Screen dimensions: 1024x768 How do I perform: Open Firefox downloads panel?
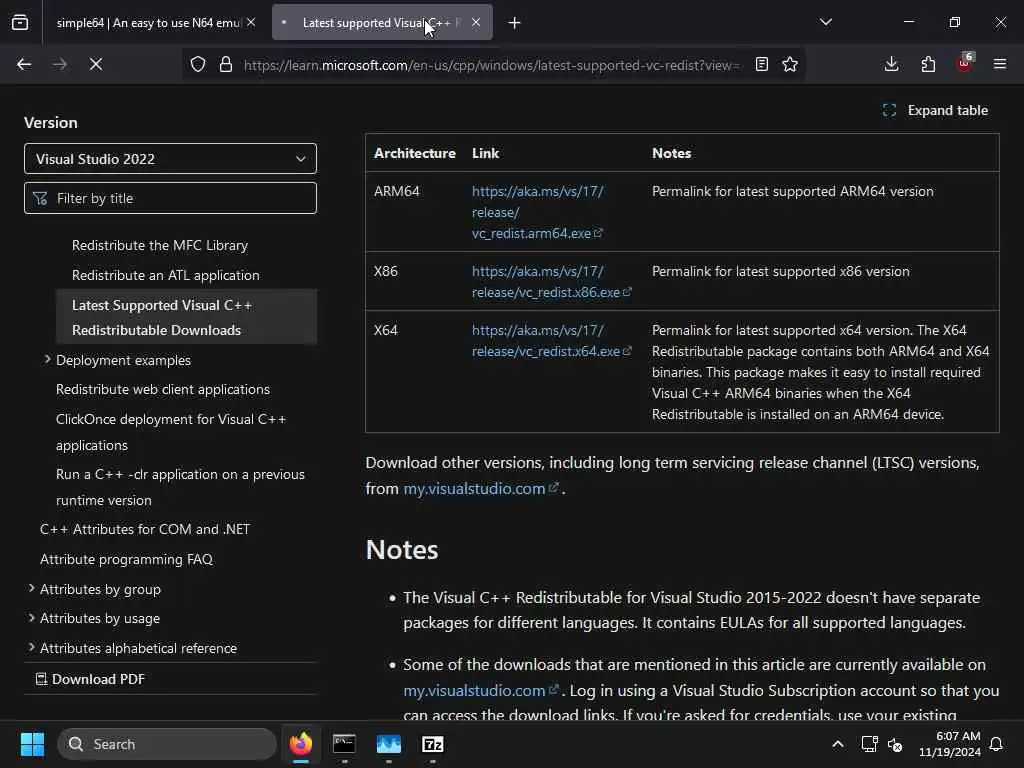coord(891,64)
